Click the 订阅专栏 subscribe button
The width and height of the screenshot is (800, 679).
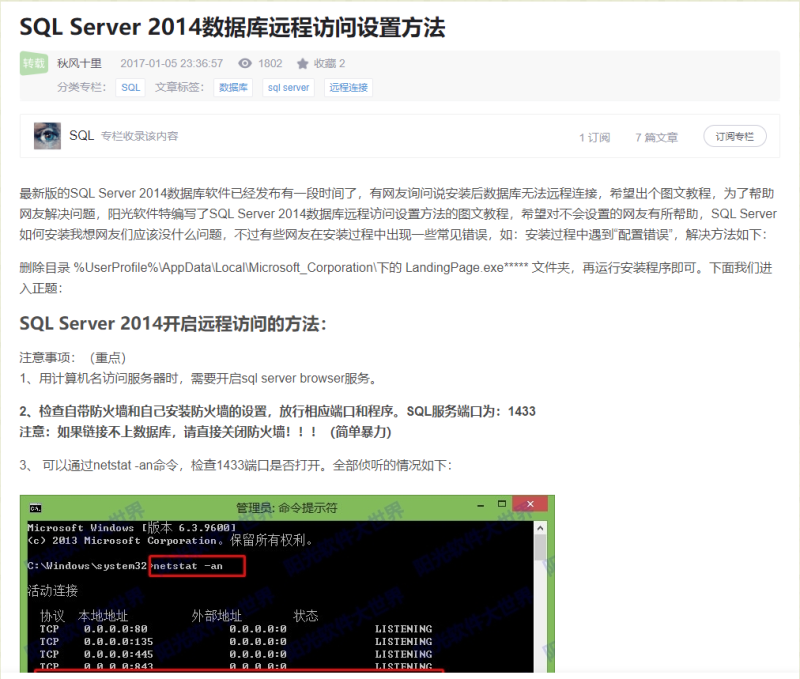(735, 136)
